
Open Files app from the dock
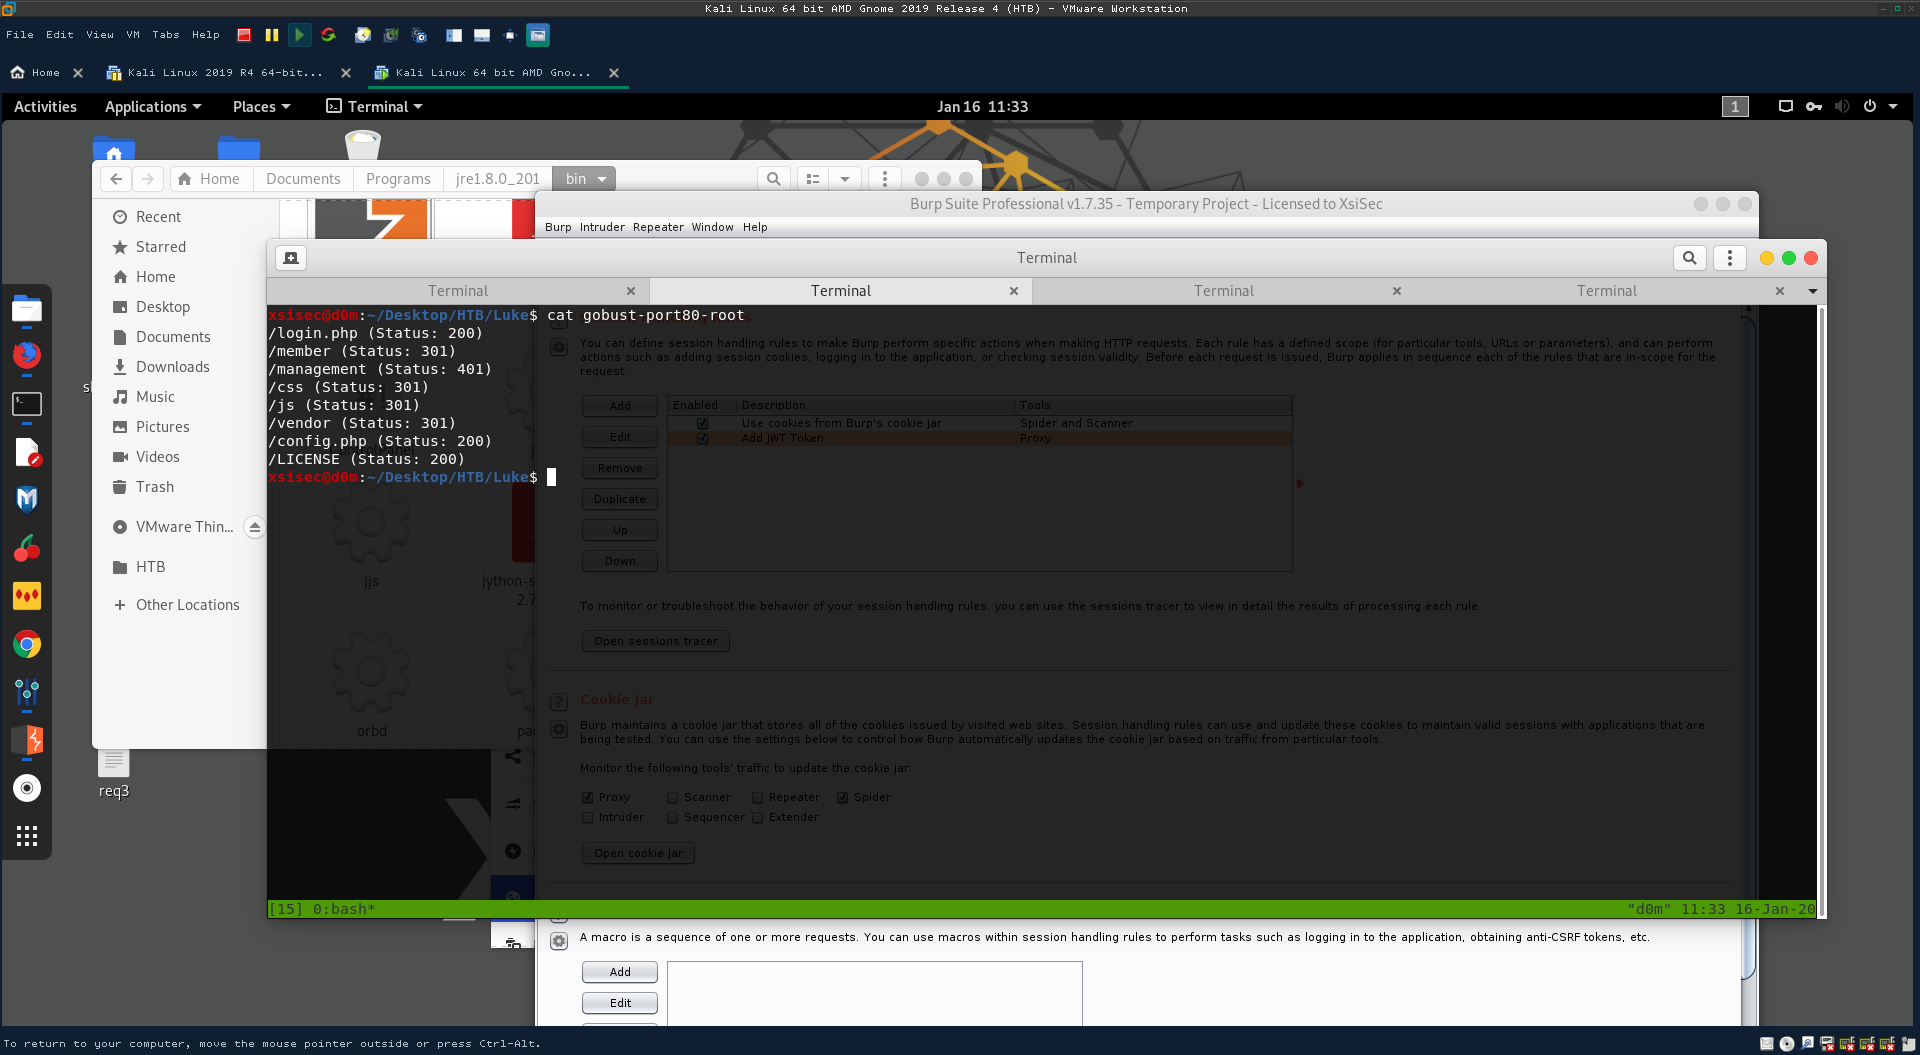27,308
